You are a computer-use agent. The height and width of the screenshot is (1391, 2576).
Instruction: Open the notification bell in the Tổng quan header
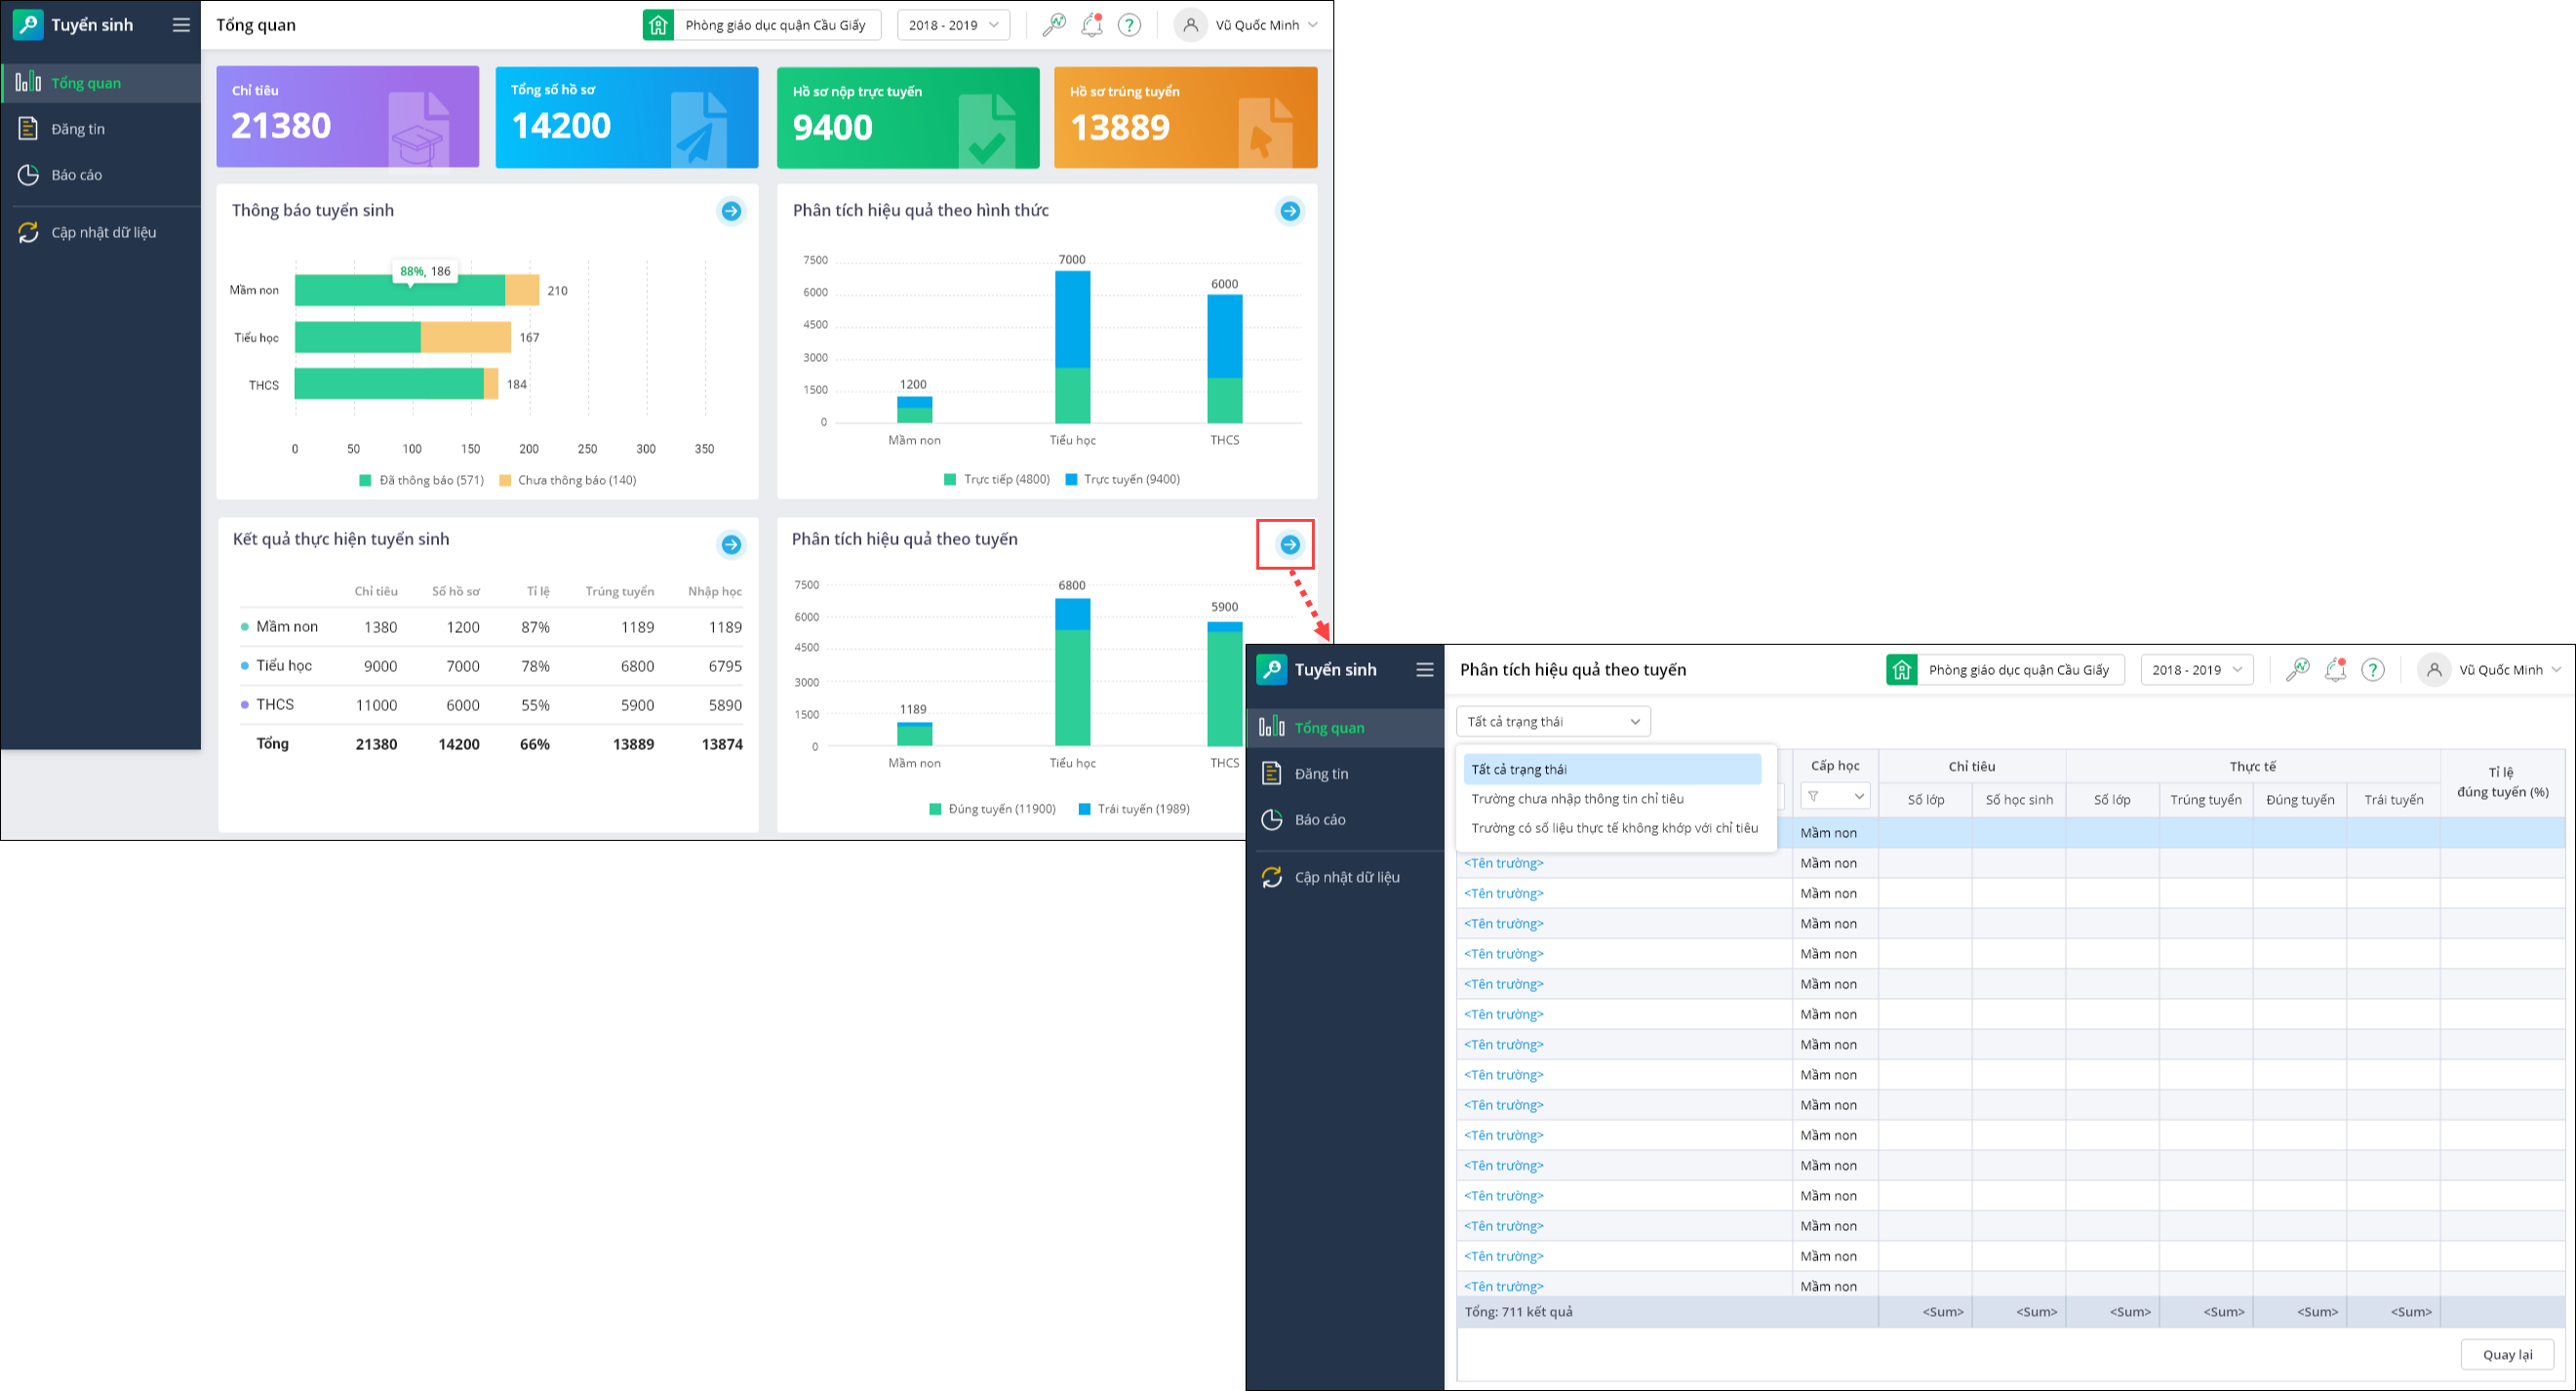point(1091,25)
